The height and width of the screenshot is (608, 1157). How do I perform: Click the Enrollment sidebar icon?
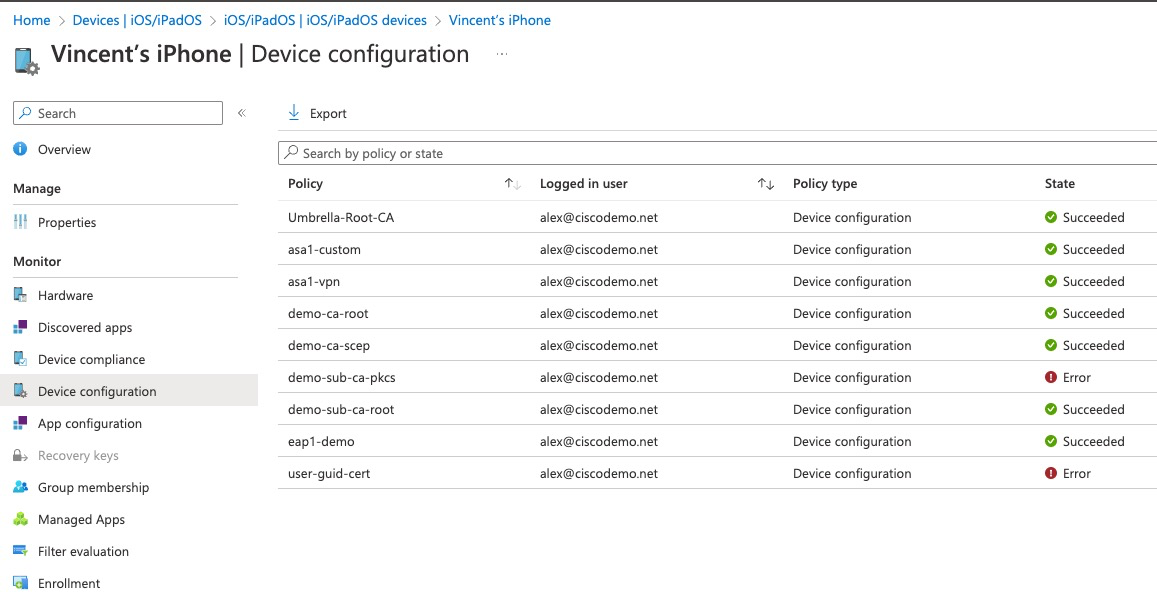pyautogui.click(x=20, y=582)
